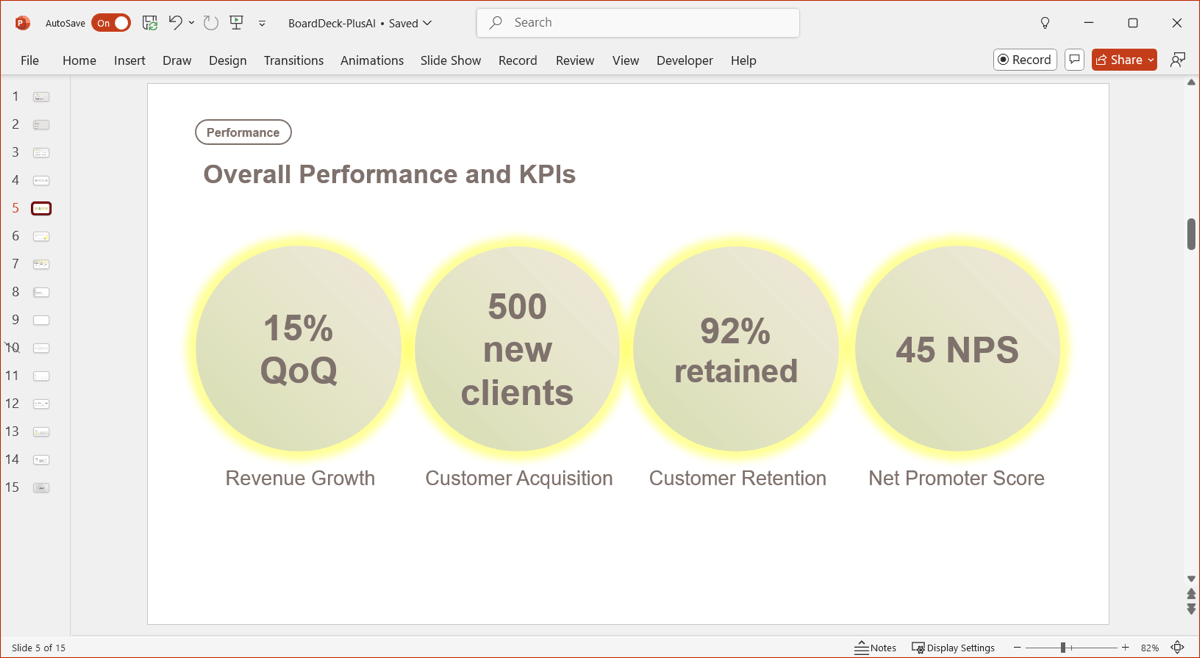The image size is (1200, 658).
Task: Fit slide to current window icon
Action: 1178,648
